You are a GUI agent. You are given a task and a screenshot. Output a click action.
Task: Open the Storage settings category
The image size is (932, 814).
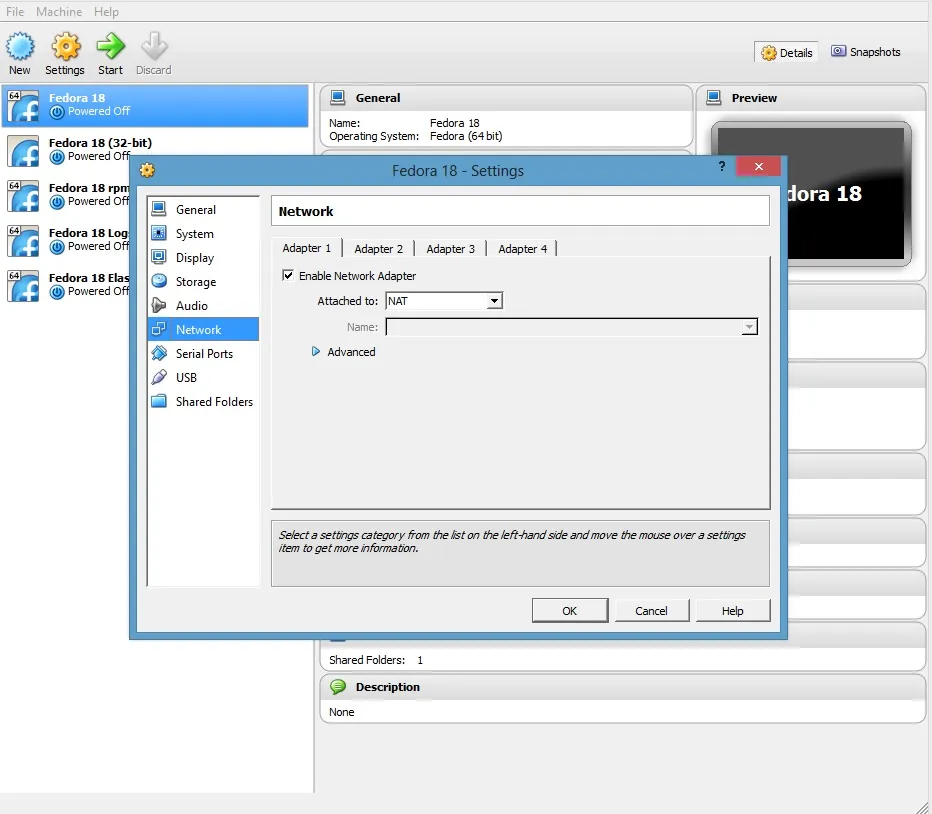click(x=195, y=282)
